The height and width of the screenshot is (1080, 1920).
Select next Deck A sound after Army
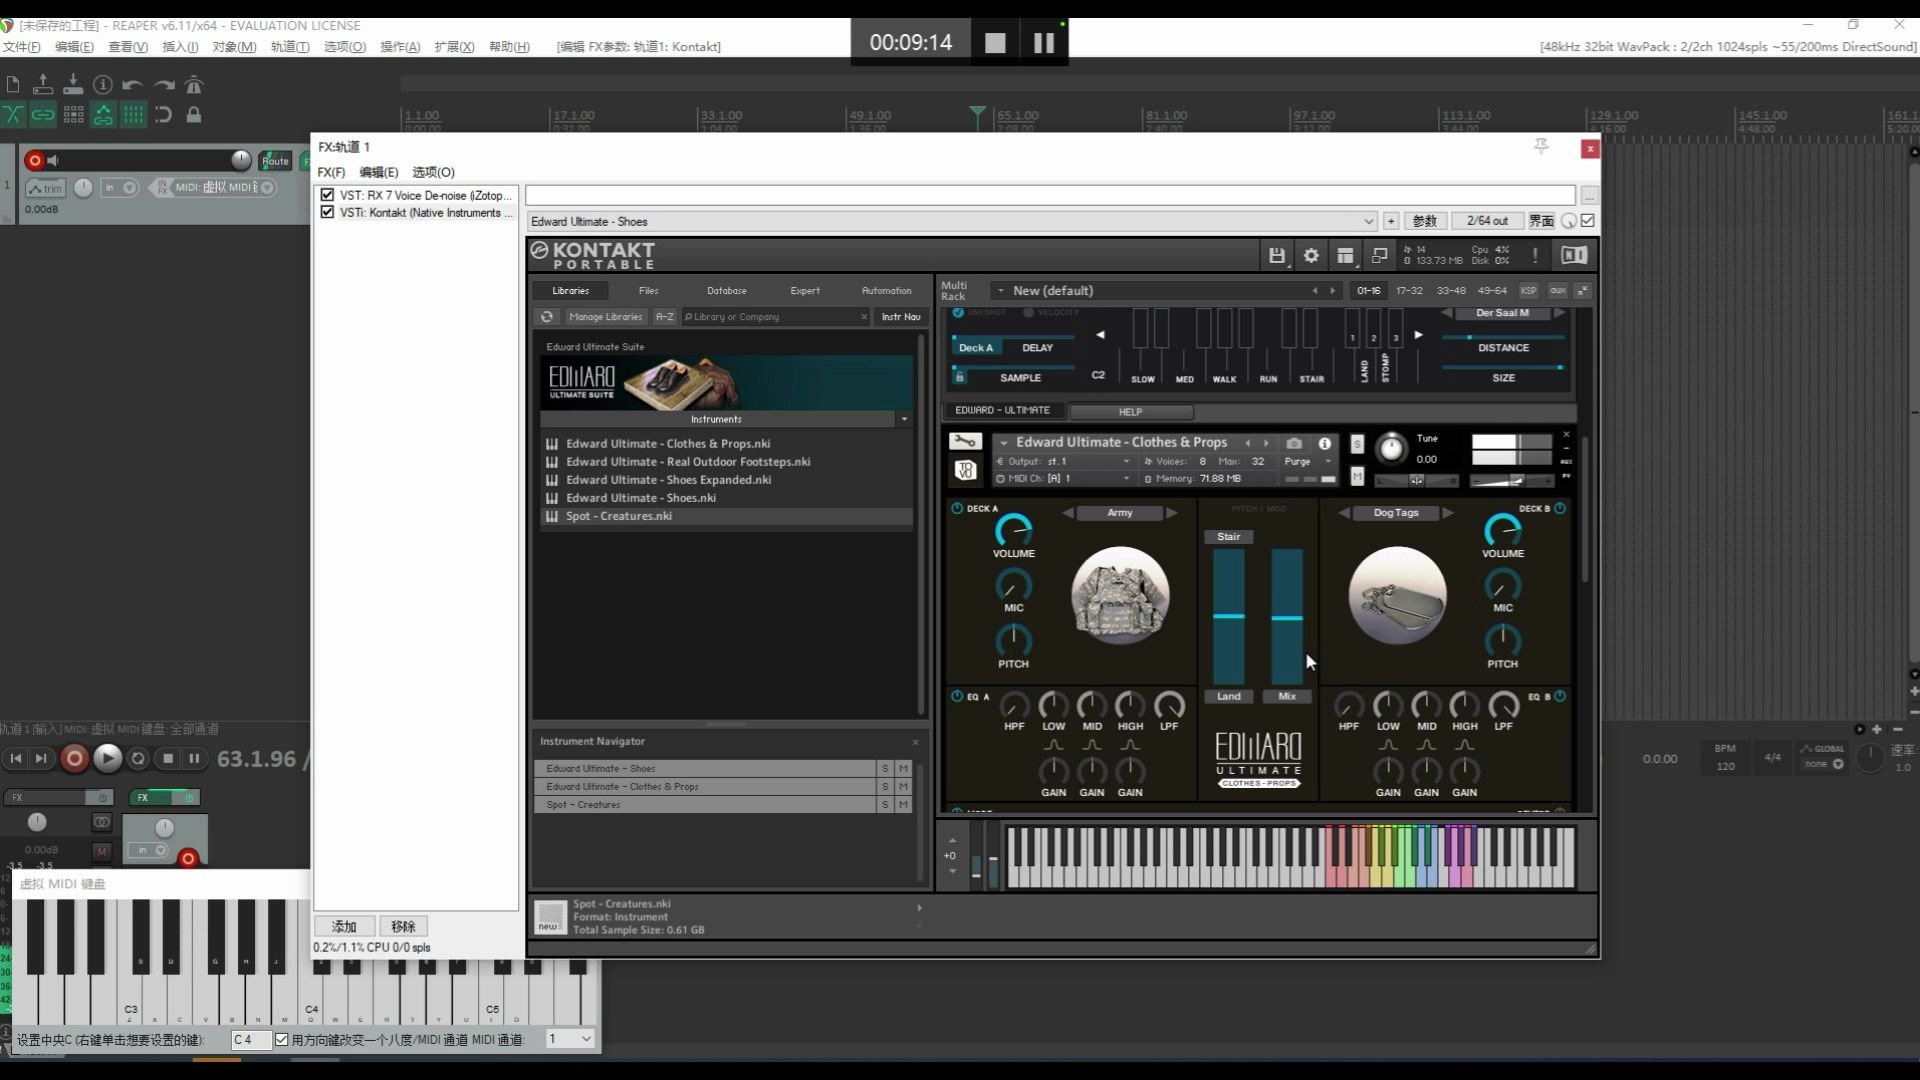pyautogui.click(x=1172, y=513)
